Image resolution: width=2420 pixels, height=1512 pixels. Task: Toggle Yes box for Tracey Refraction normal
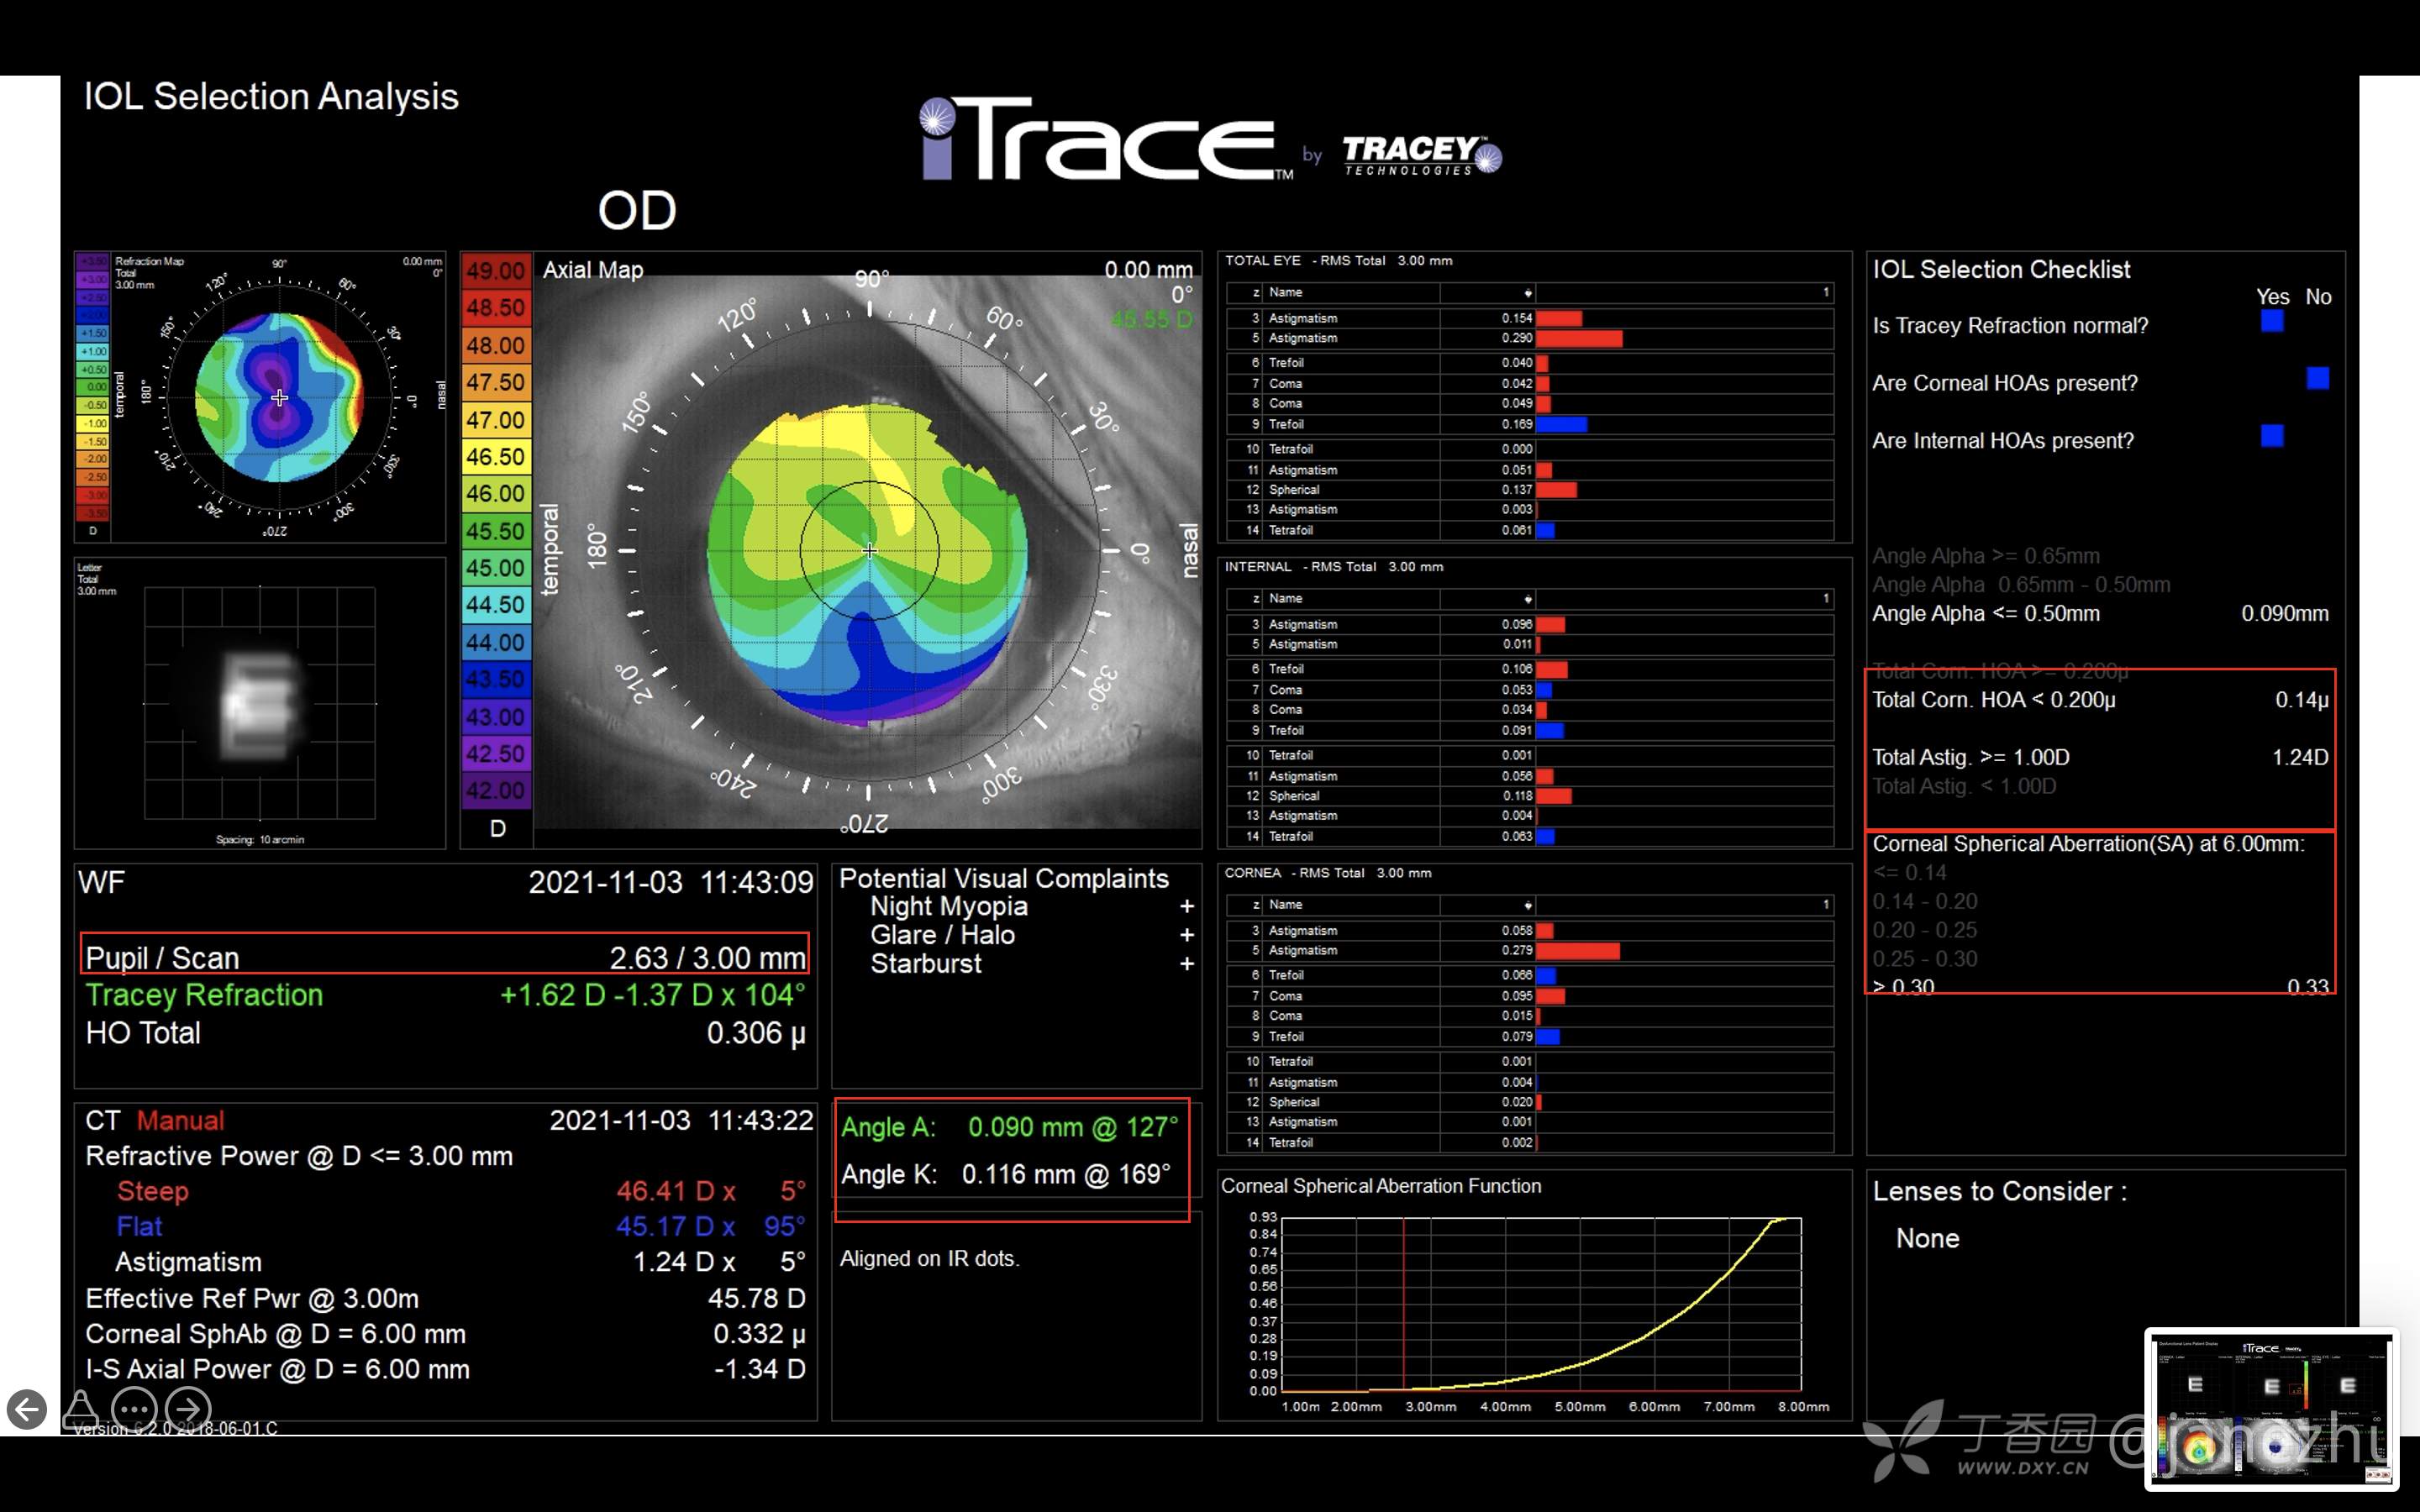click(x=2271, y=321)
